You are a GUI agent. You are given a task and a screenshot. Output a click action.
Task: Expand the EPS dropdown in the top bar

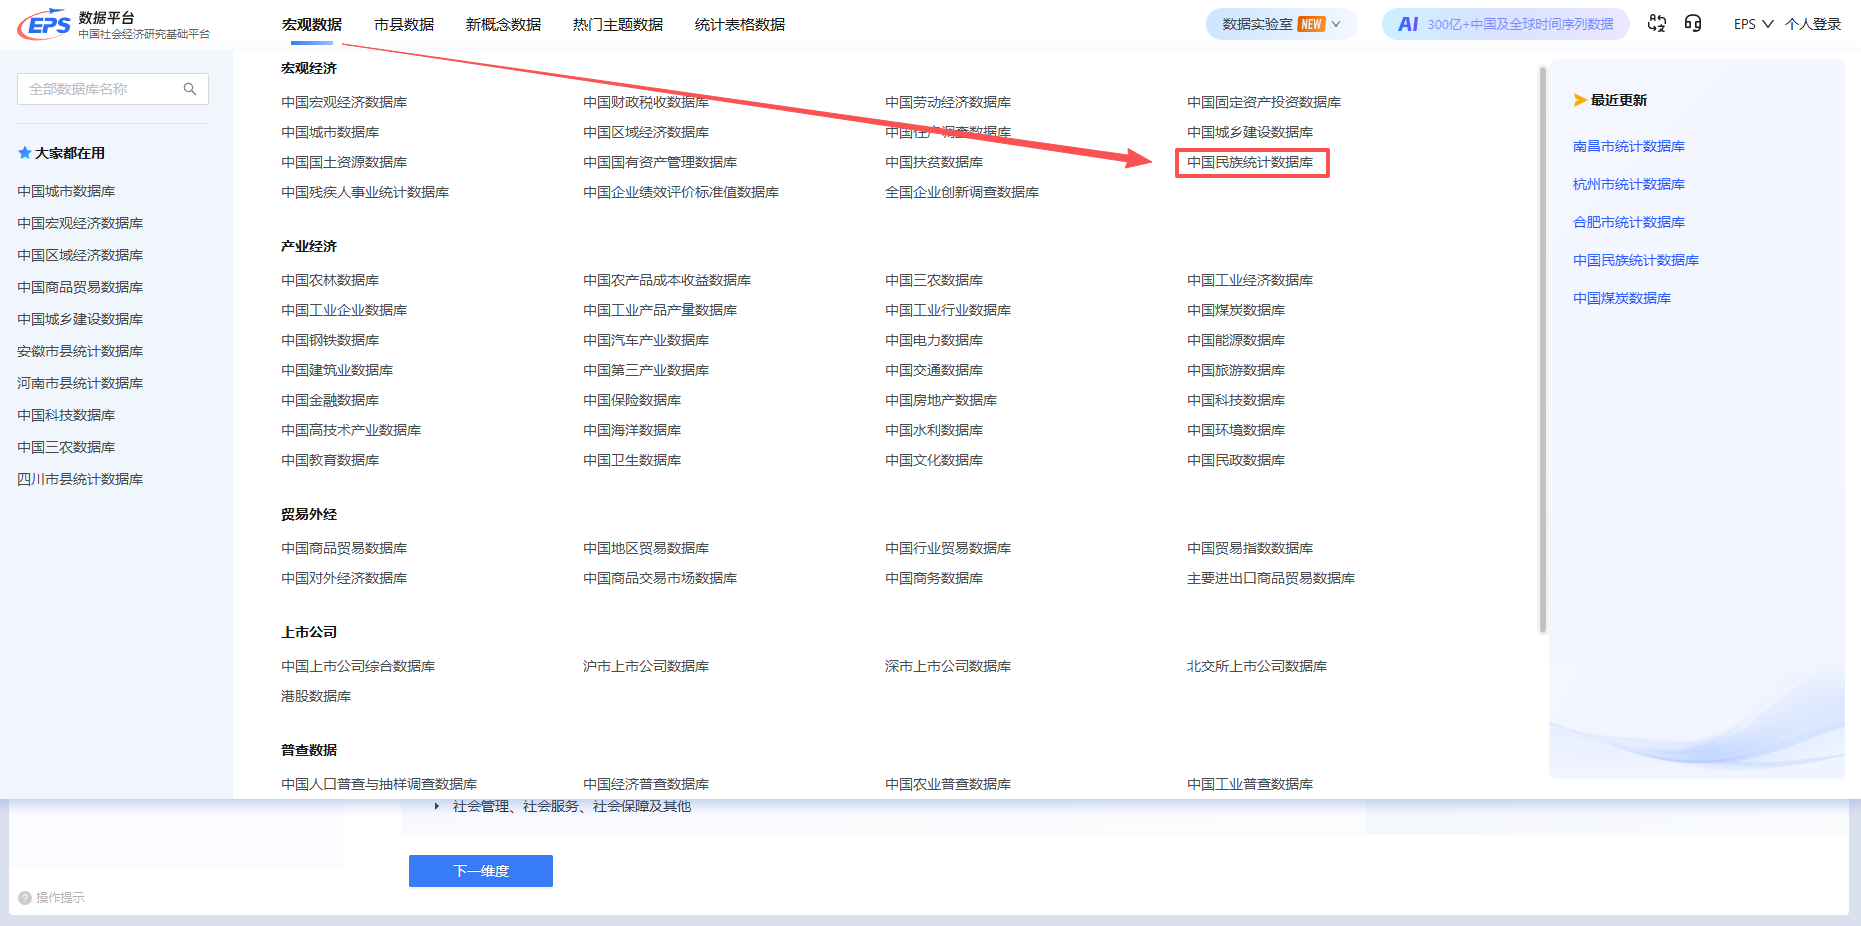tap(1752, 23)
